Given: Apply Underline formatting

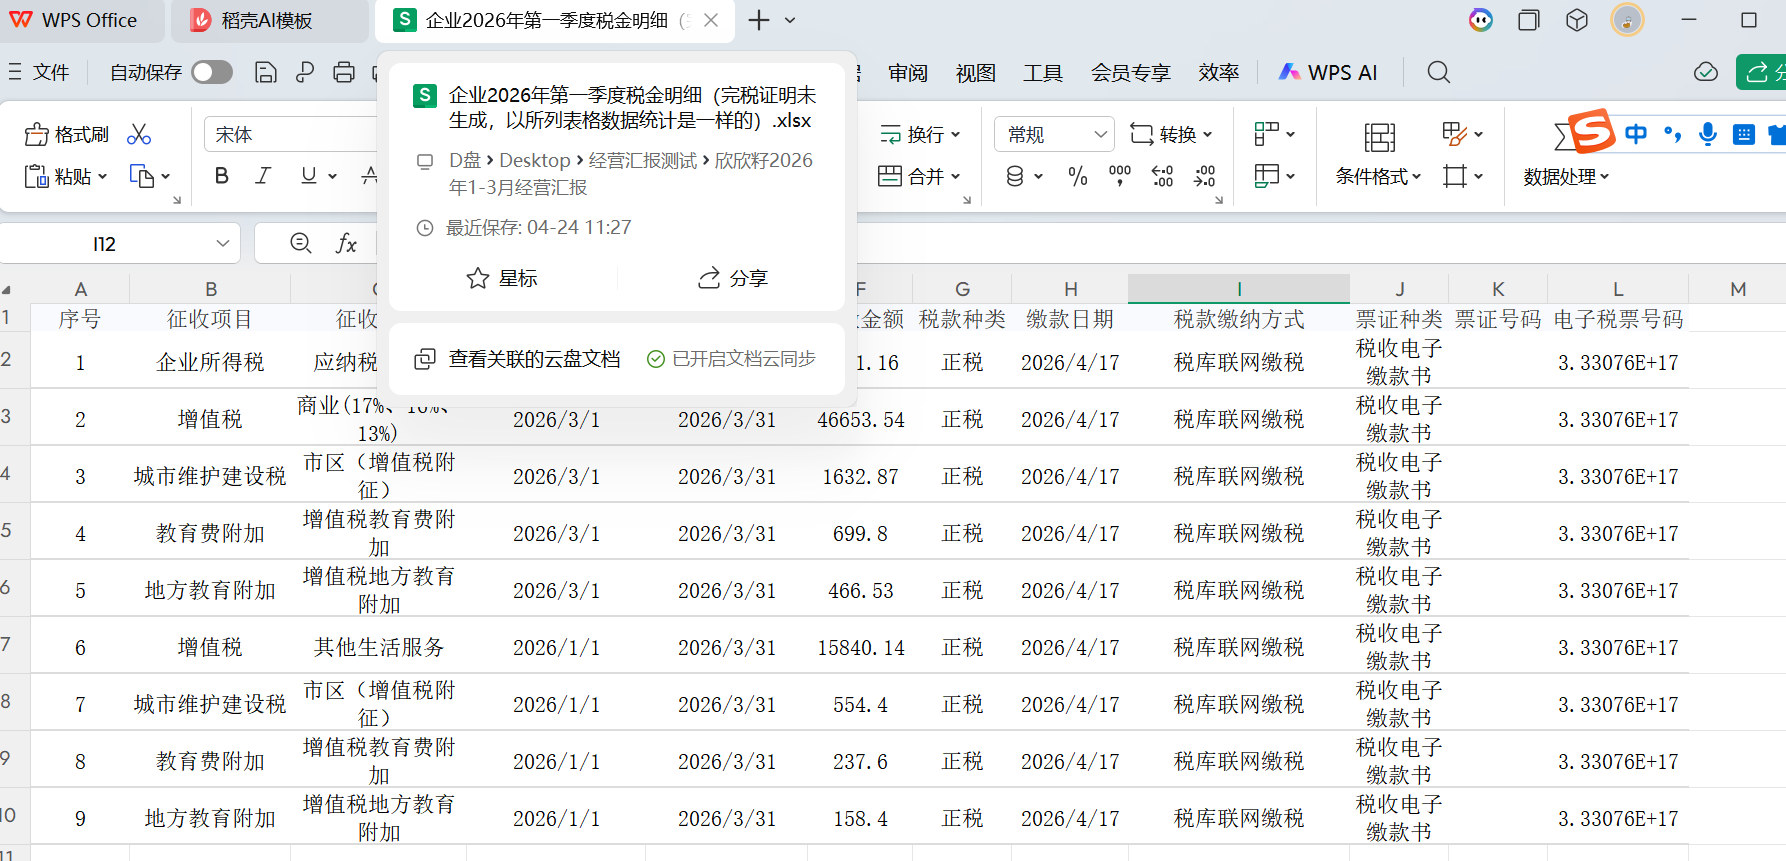Looking at the screenshot, I should [x=309, y=176].
